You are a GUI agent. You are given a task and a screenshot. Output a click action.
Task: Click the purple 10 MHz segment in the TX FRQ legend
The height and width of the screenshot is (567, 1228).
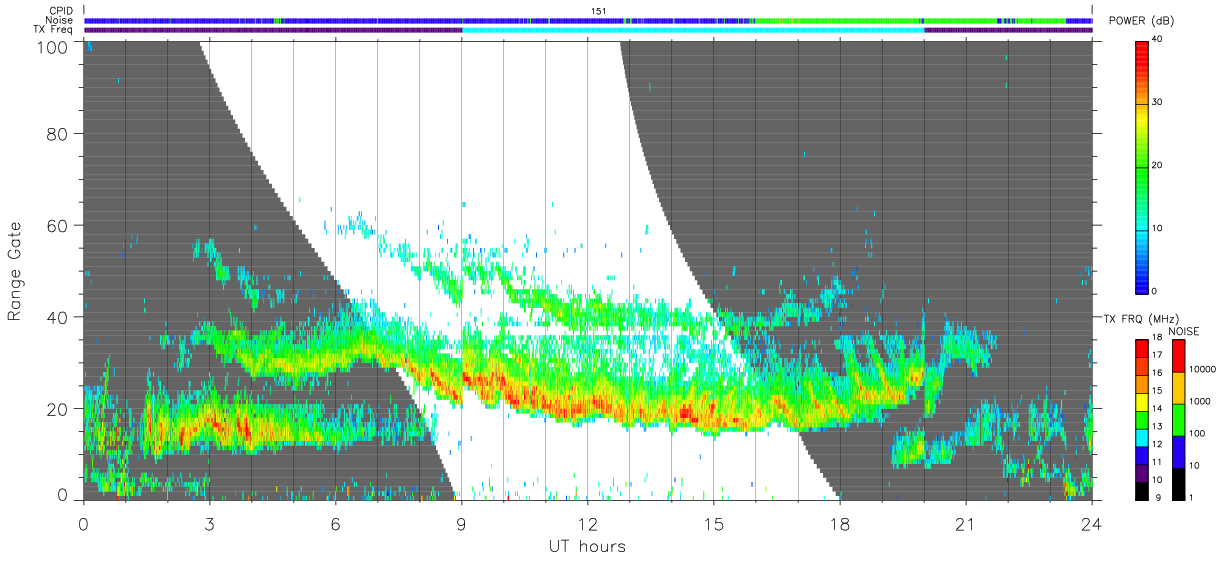pyautogui.click(x=1141, y=474)
